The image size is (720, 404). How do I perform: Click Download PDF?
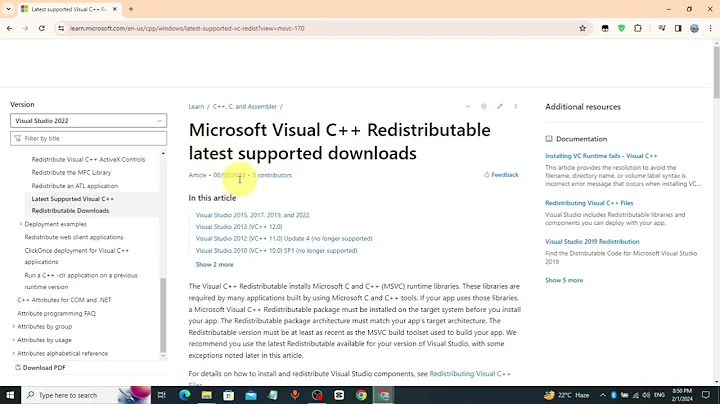pos(40,368)
